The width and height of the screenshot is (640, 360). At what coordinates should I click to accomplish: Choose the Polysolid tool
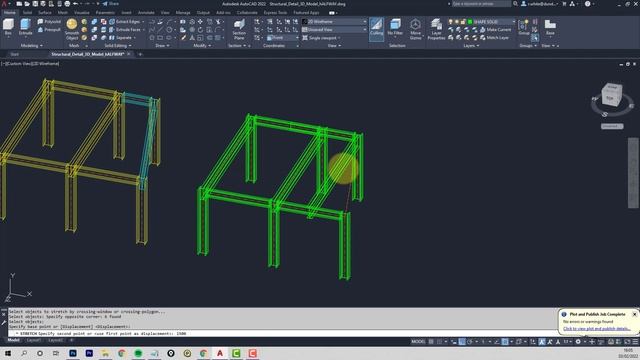click(x=49, y=22)
